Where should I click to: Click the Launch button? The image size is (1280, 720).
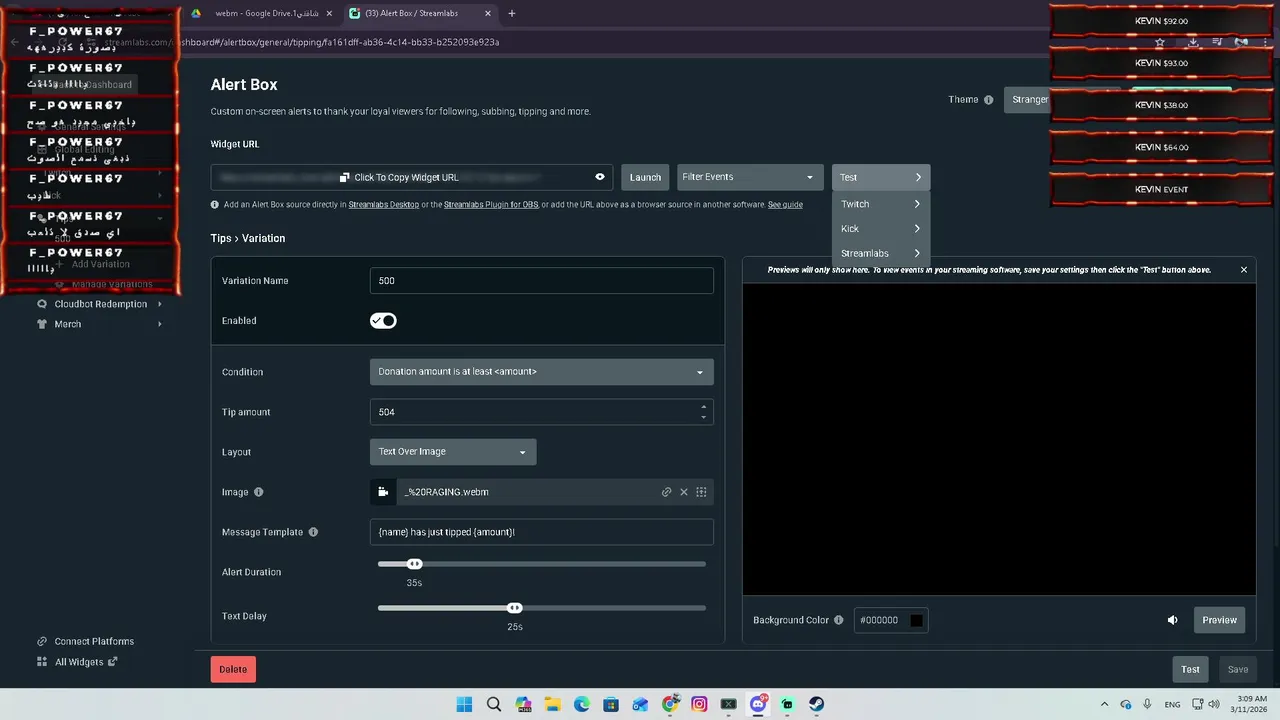tap(645, 177)
